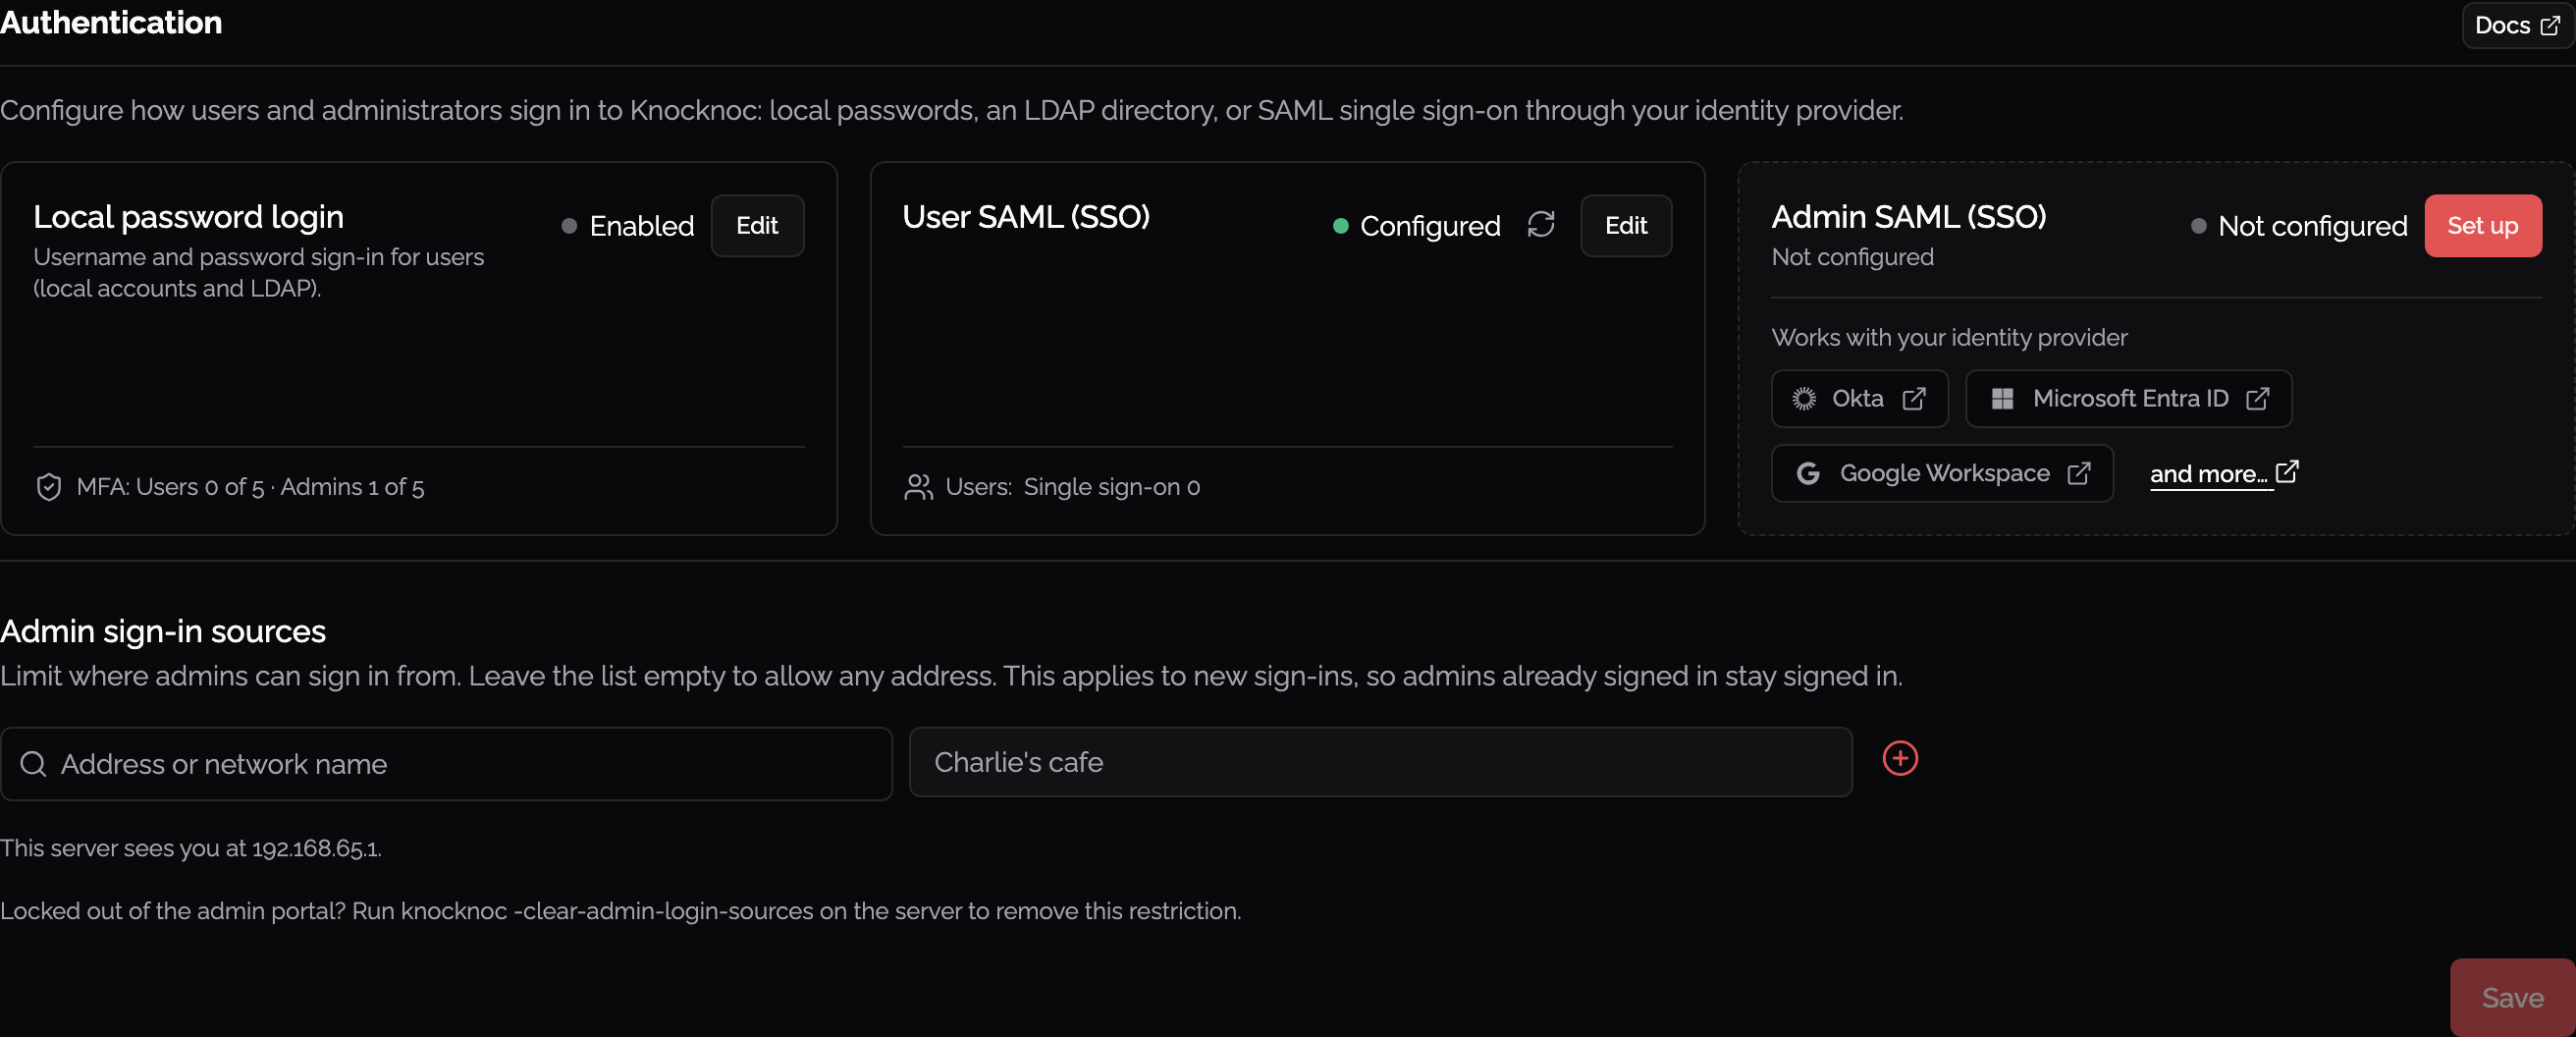Click the search magnifier in address field
The image size is (2576, 1037).
coord(33,764)
